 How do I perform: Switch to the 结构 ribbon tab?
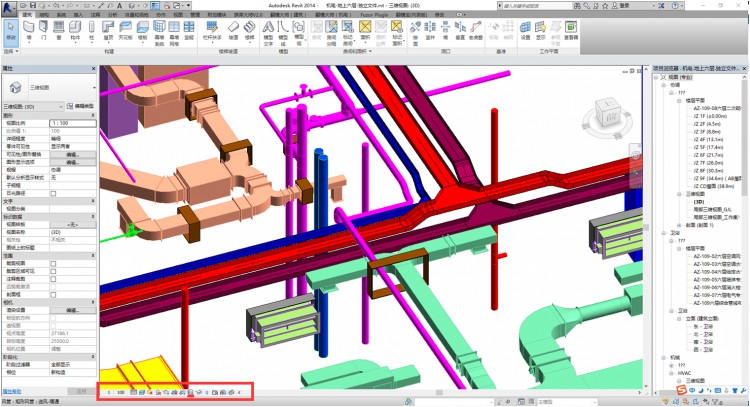44,15
